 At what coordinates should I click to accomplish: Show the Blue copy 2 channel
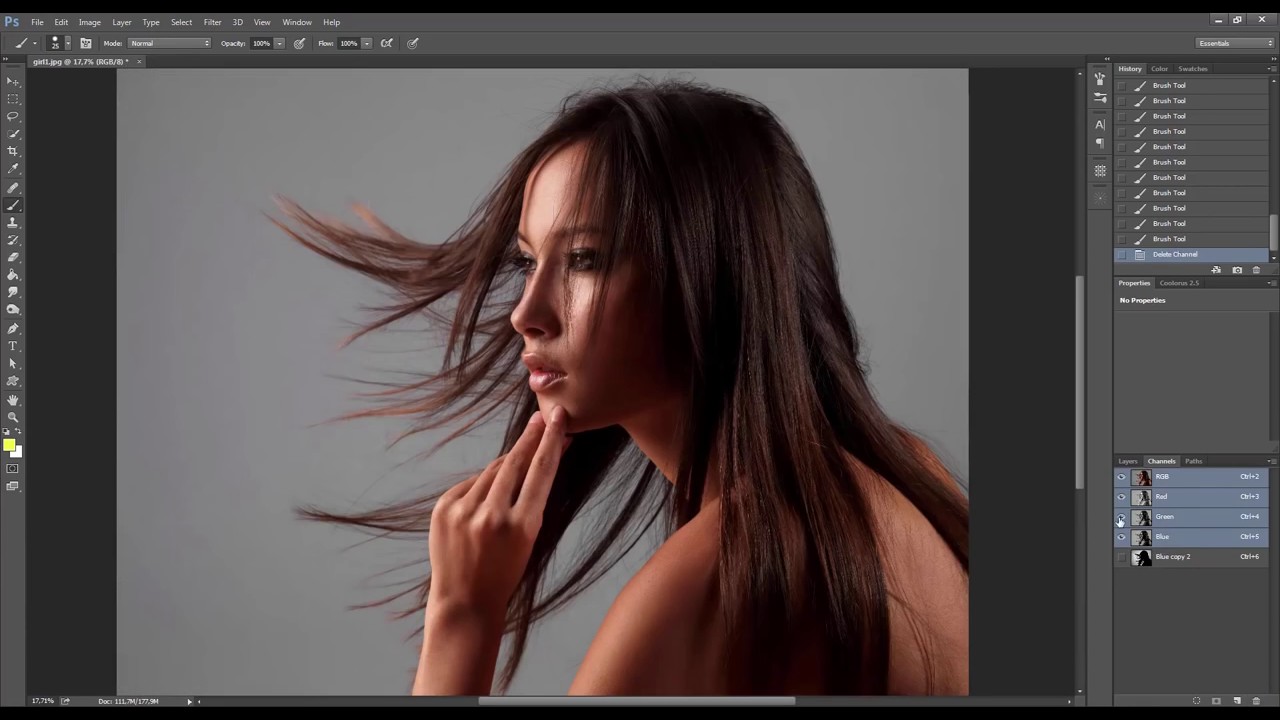pos(1121,557)
